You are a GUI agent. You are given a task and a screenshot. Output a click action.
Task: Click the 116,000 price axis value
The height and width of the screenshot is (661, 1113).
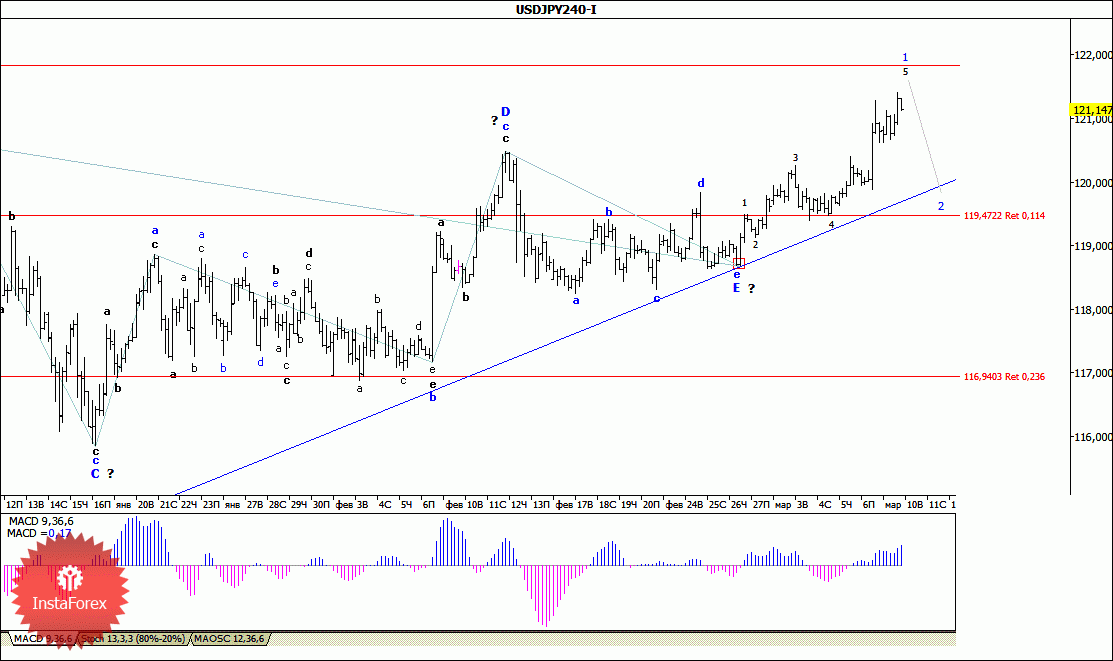pos(1093,437)
